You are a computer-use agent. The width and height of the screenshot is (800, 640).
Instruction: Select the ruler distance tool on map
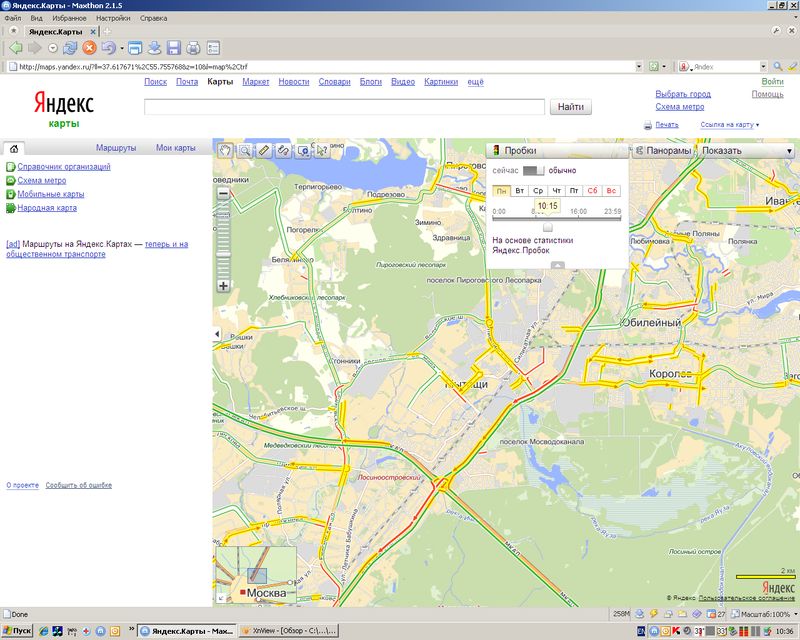click(264, 151)
